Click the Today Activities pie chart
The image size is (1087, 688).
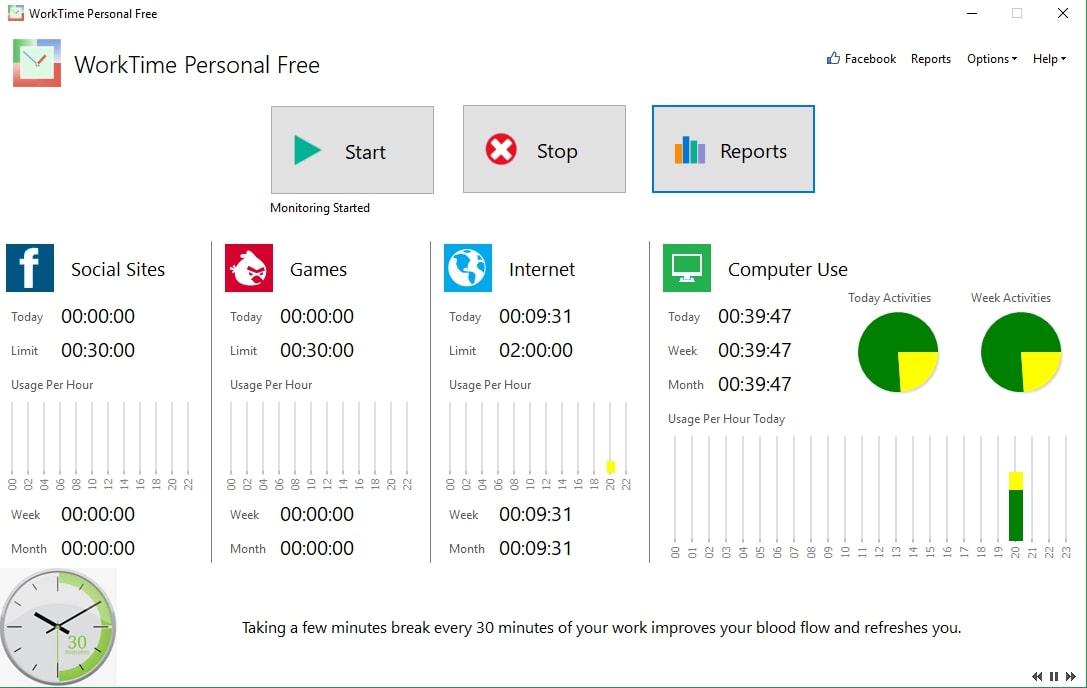pos(897,352)
